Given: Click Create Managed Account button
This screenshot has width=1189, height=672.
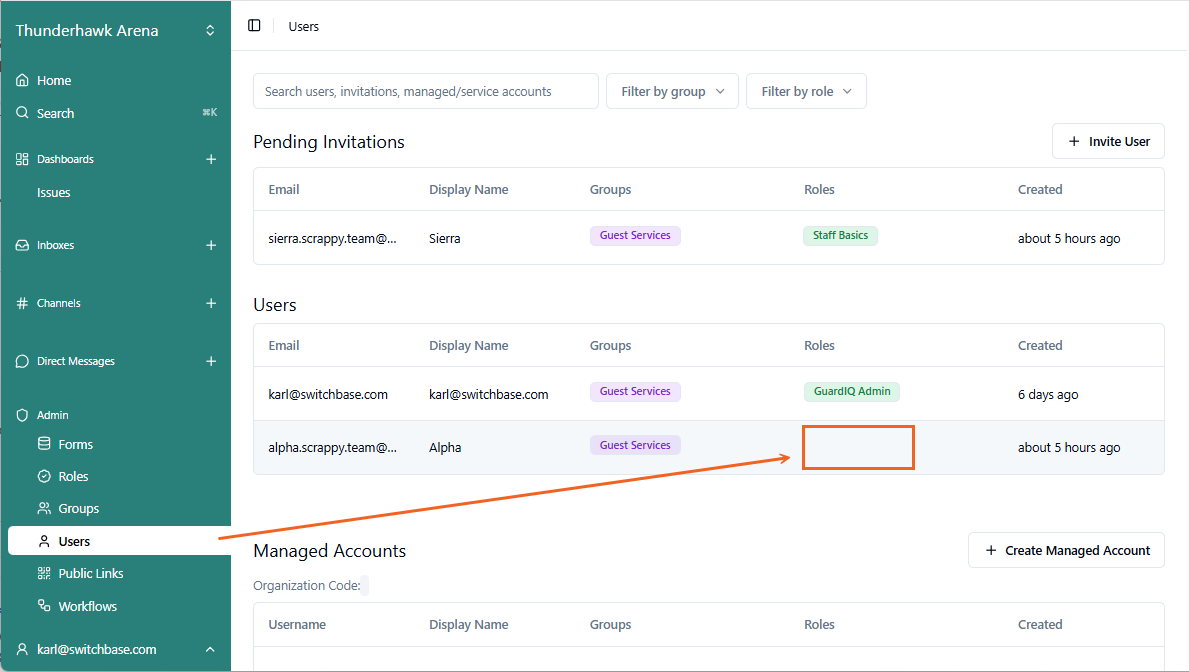Looking at the screenshot, I should click(x=1066, y=550).
